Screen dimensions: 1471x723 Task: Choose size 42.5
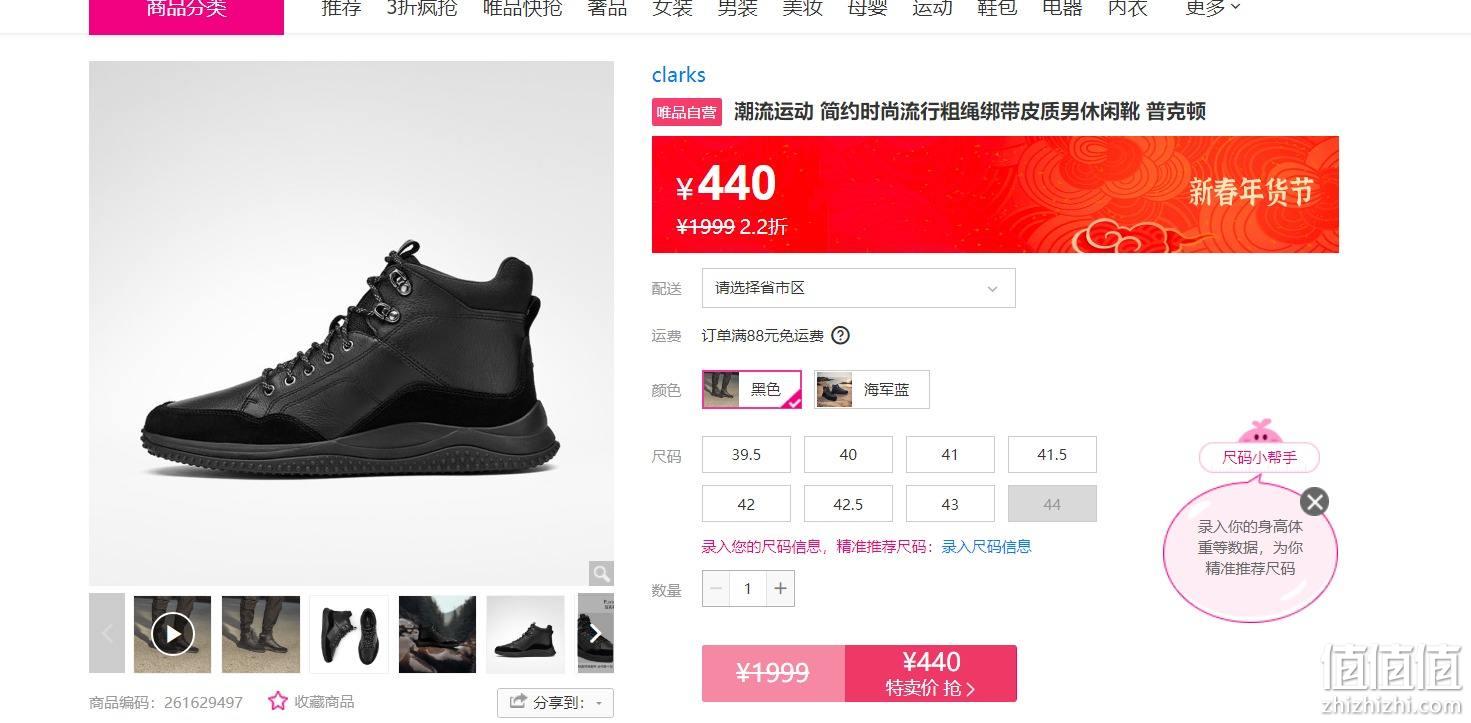pos(848,504)
